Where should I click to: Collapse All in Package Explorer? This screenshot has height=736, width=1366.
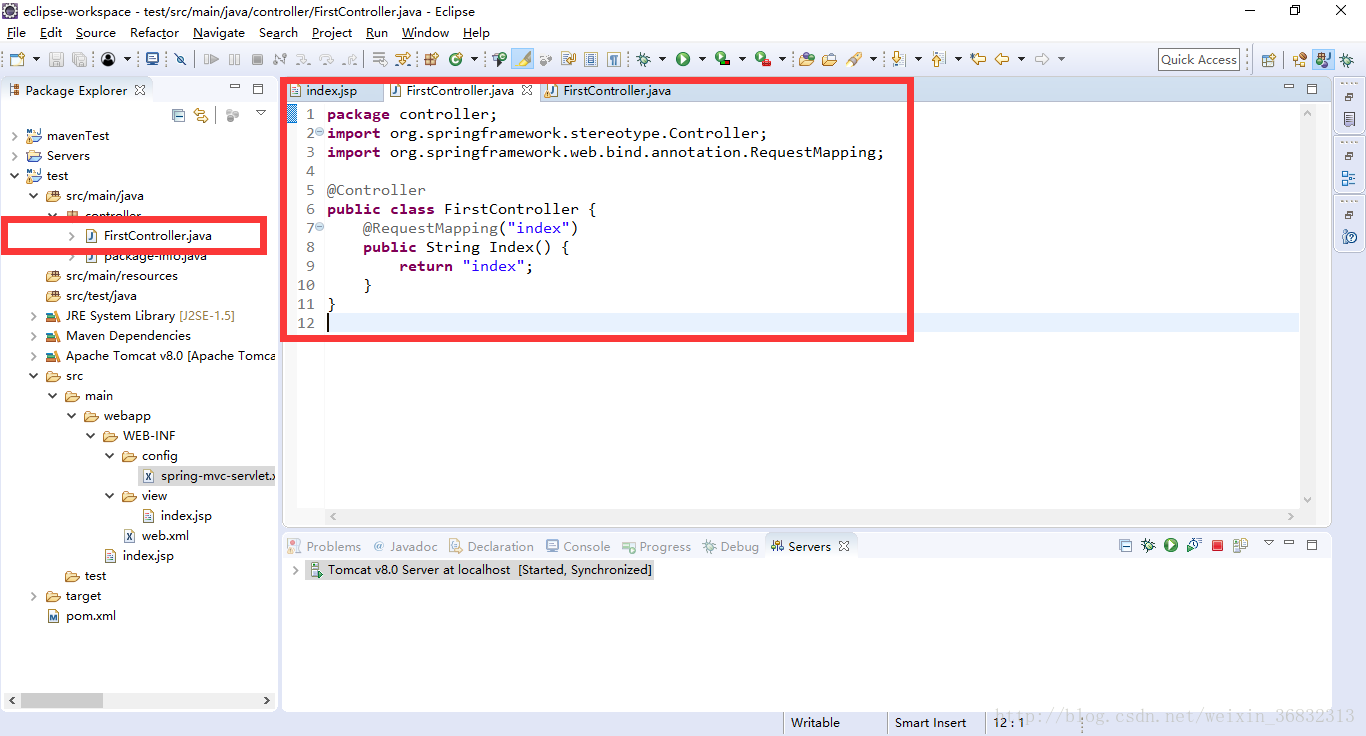(178, 115)
